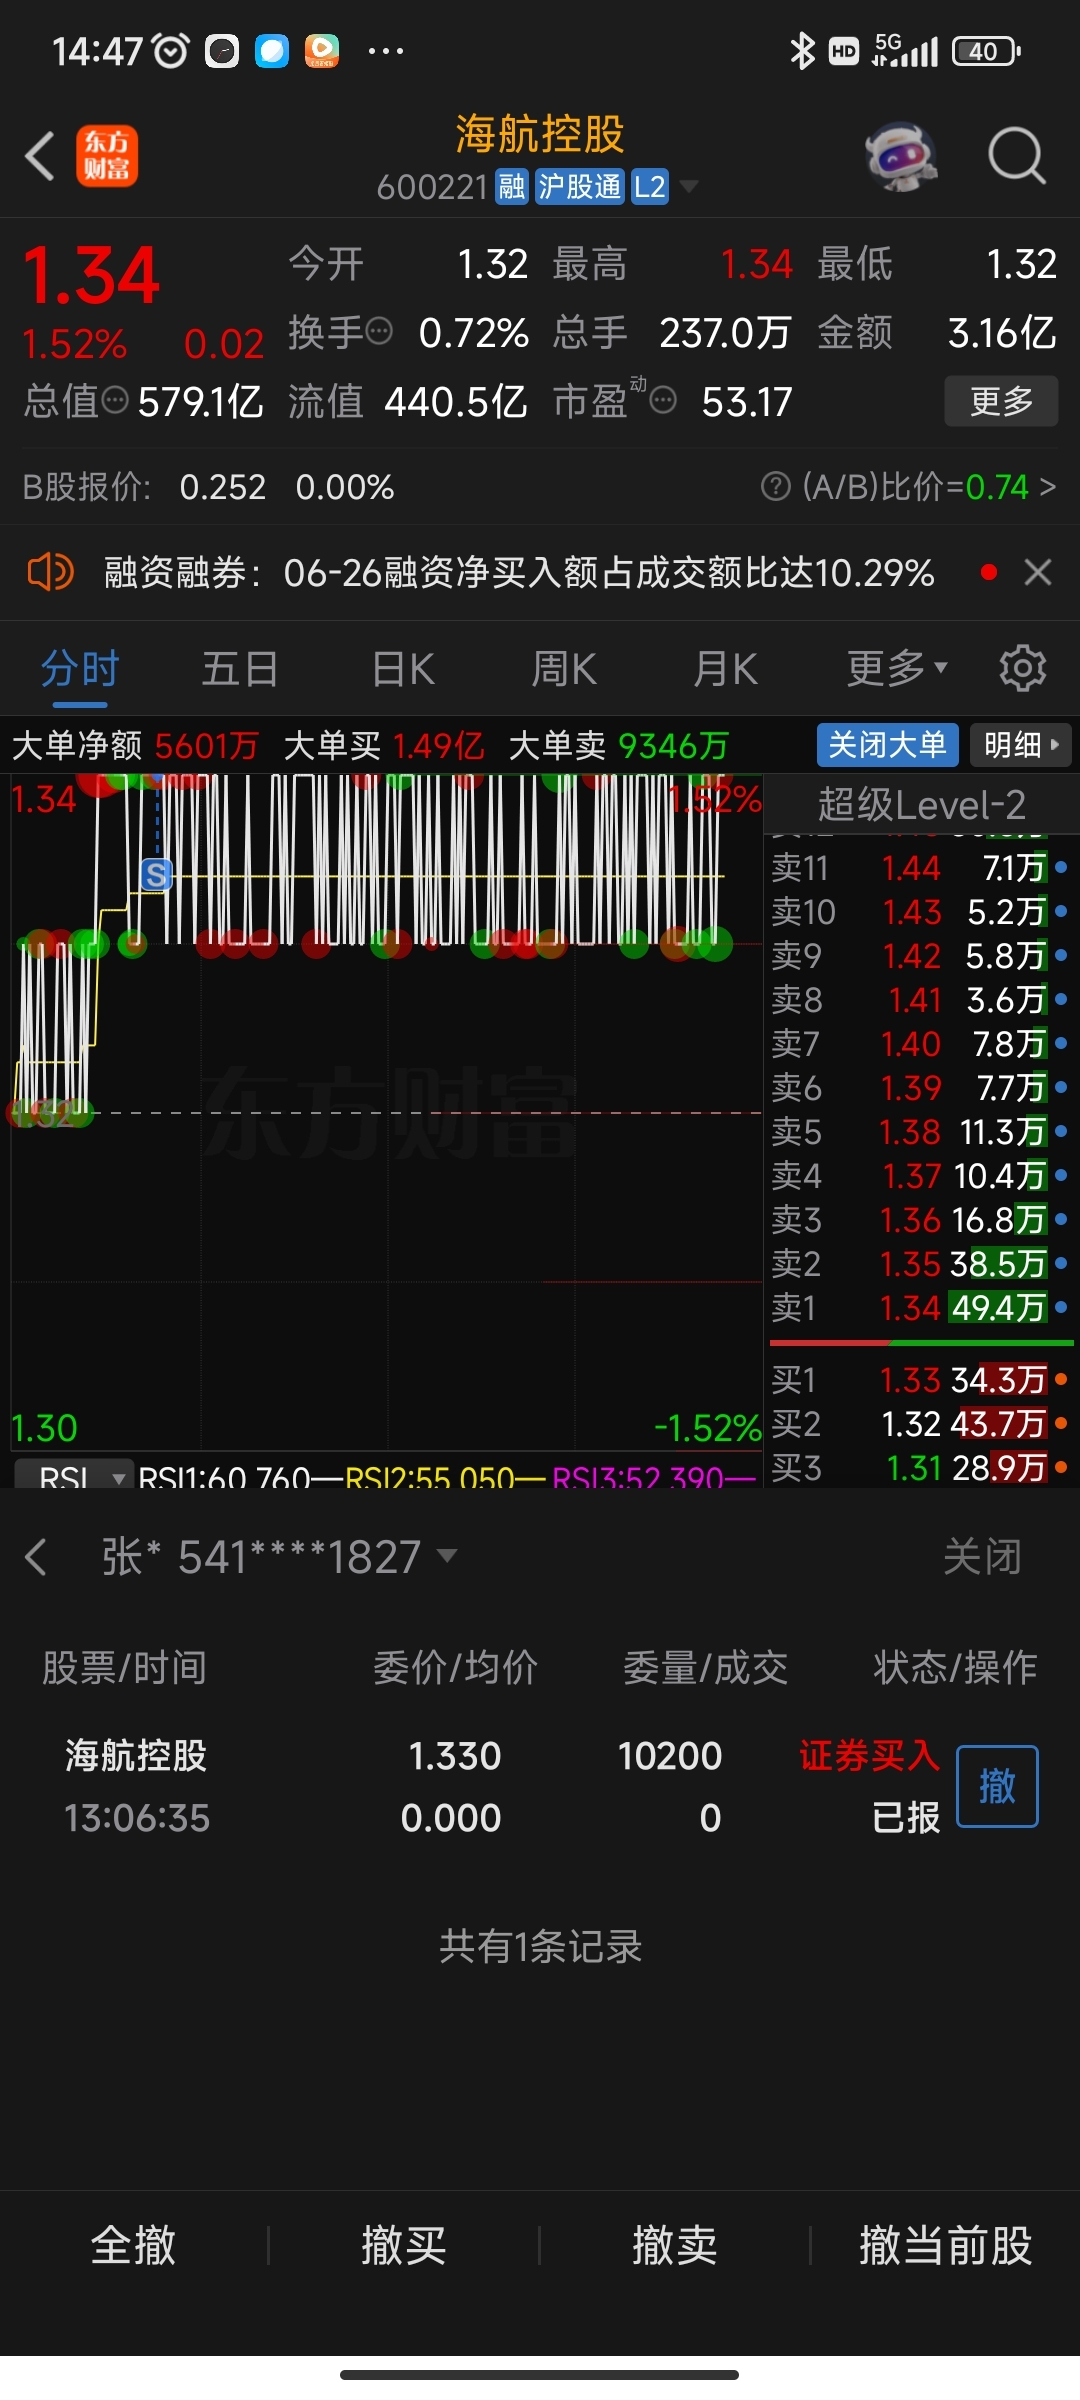Open the RSI indicator dropdown
Screen dimensions: 1080x2400
[x=75, y=1474]
